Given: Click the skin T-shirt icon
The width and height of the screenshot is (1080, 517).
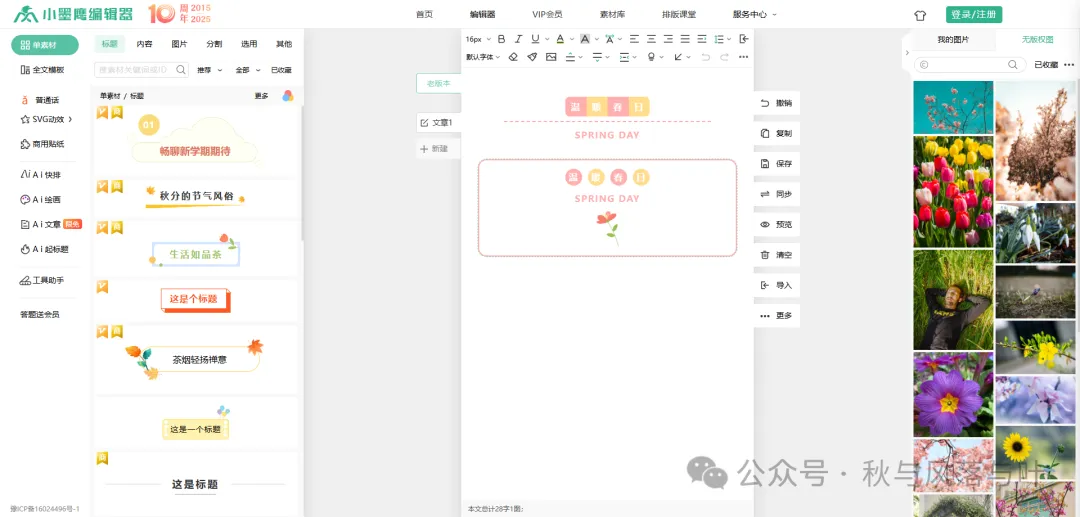Looking at the screenshot, I should [920, 15].
